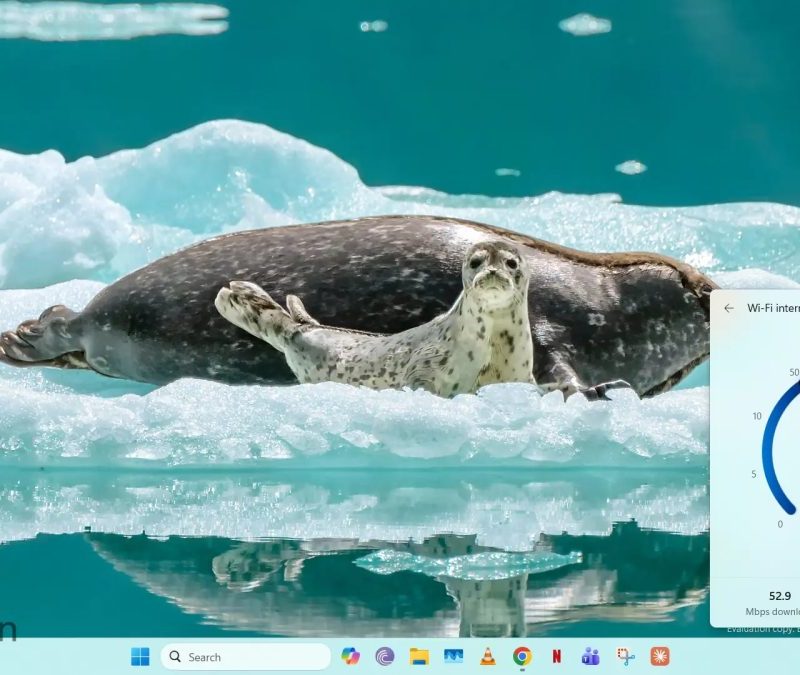Click the Wi-Fi internet panel title
This screenshot has height=675, width=800.
(x=773, y=308)
